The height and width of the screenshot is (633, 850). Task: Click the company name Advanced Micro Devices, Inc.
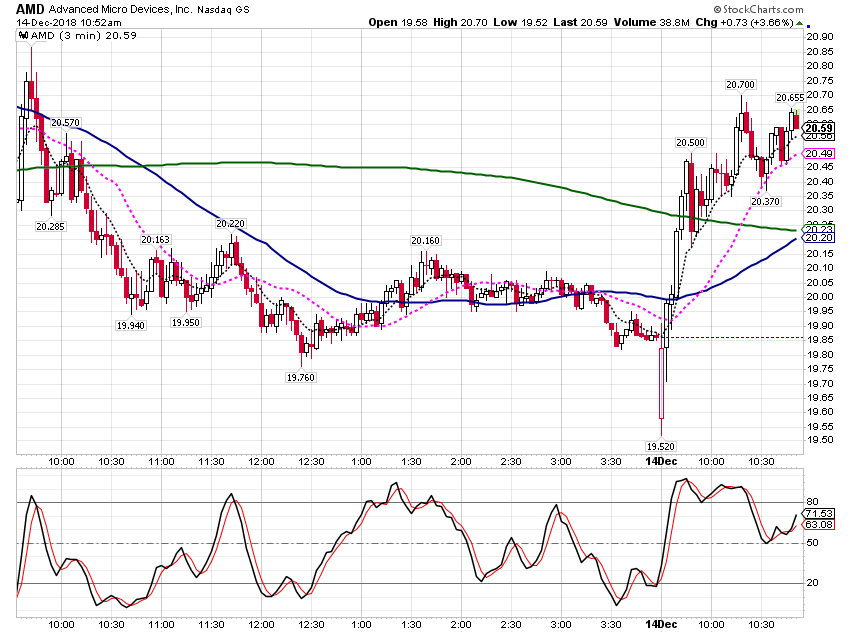tap(120, 9)
